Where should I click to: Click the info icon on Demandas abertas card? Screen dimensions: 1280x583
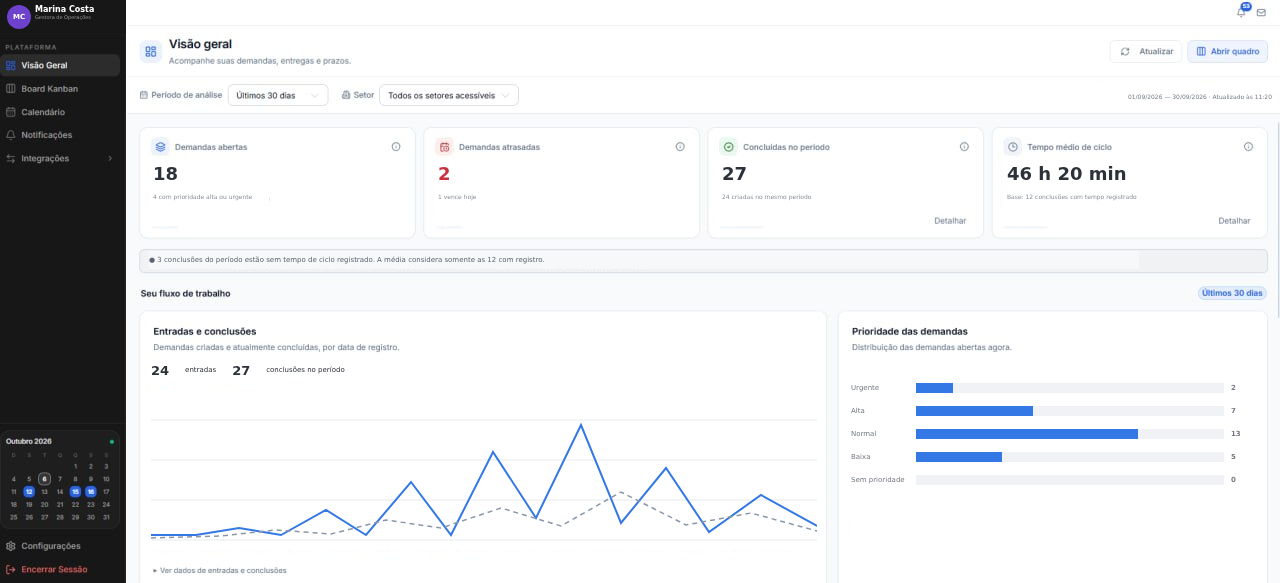(x=396, y=147)
